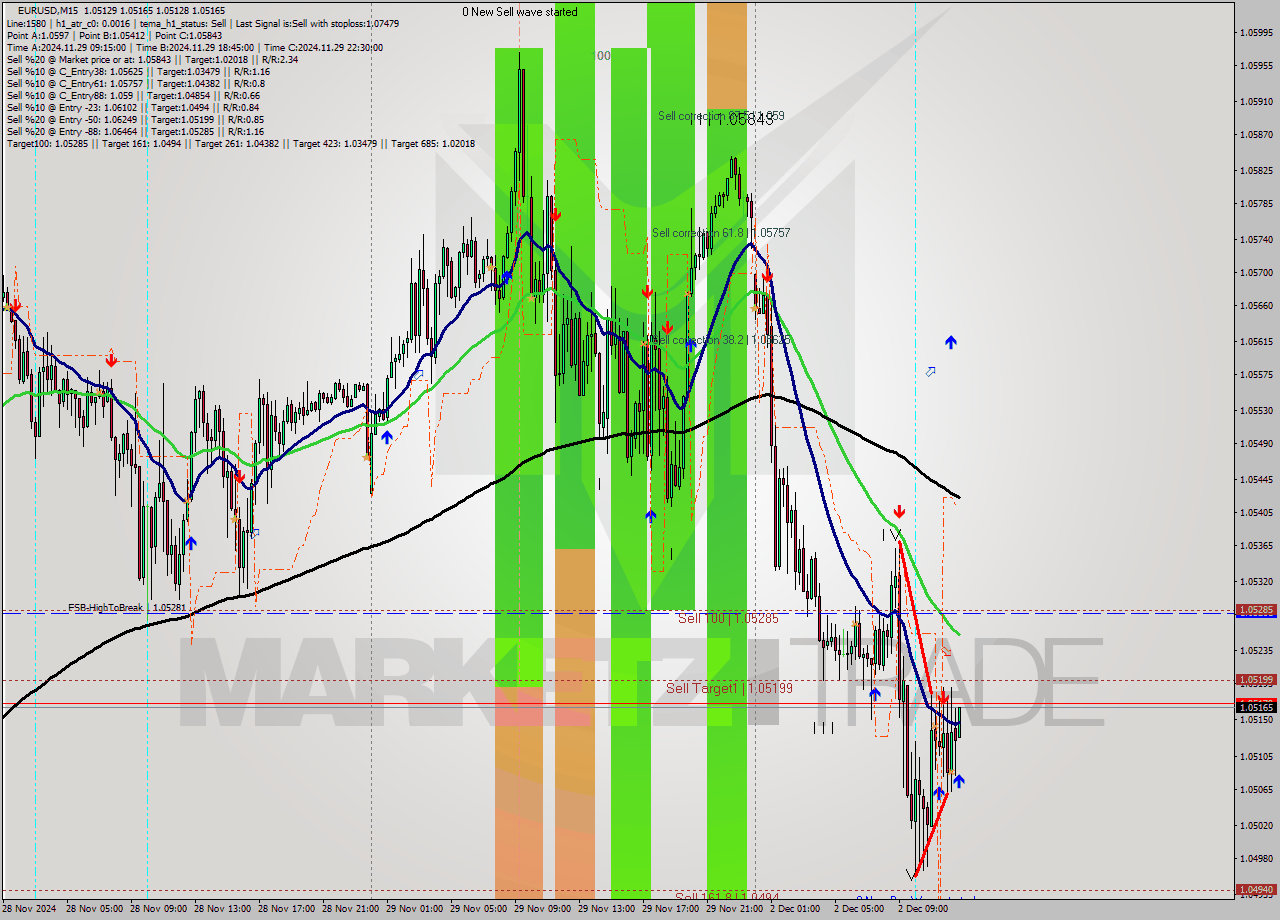1280x920 pixels.
Task: Click the 1.05065 price axis label
Action: pyautogui.click(x=1255, y=789)
